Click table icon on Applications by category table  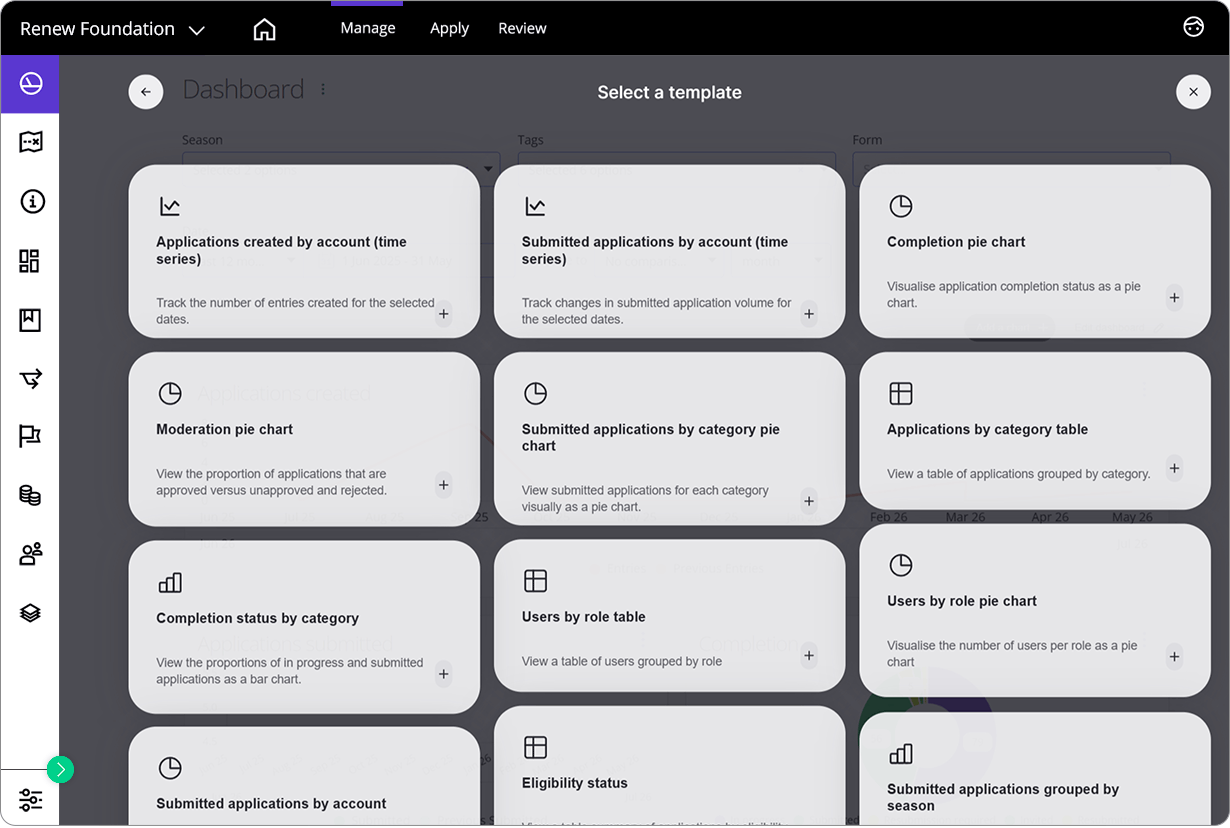pos(900,393)
